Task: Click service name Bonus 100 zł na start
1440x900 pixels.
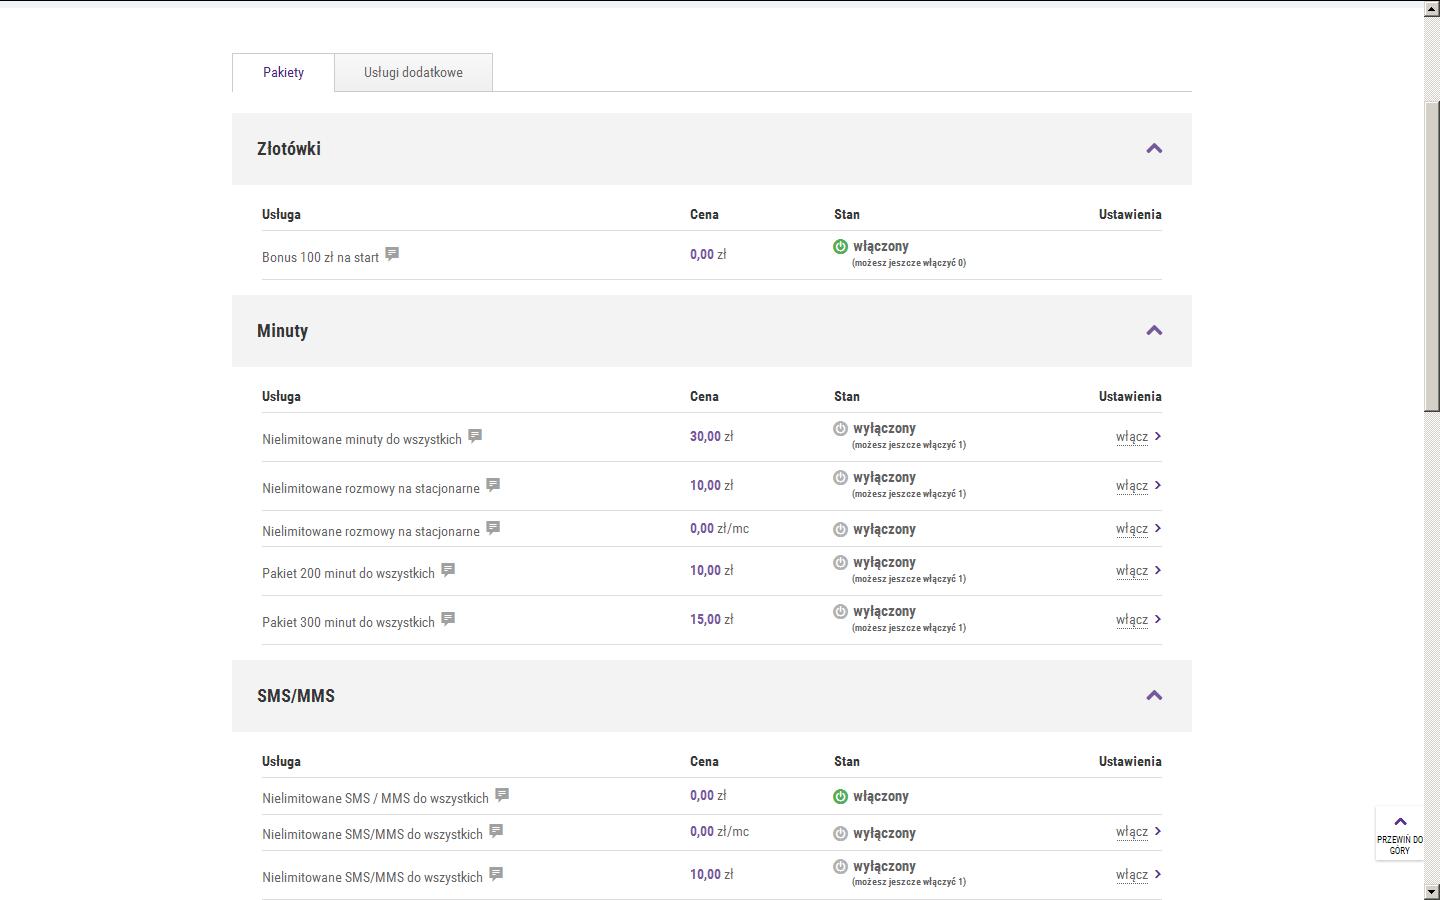Action: coord(320,257)
